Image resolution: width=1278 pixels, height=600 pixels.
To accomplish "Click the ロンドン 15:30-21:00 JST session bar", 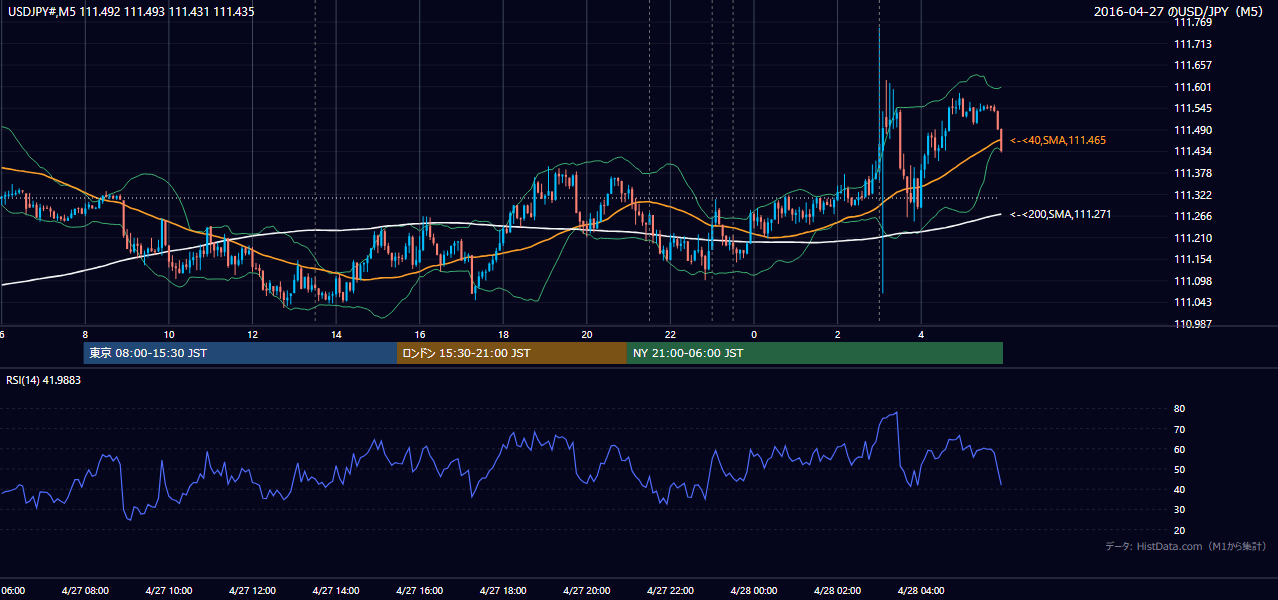I will (x=512, y=353).
